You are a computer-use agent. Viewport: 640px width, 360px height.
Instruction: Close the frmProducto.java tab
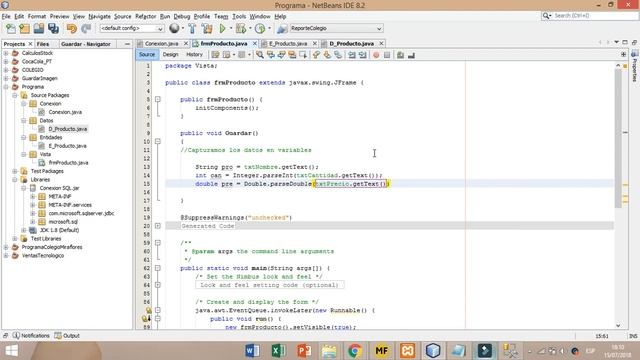tap(255, 43)
